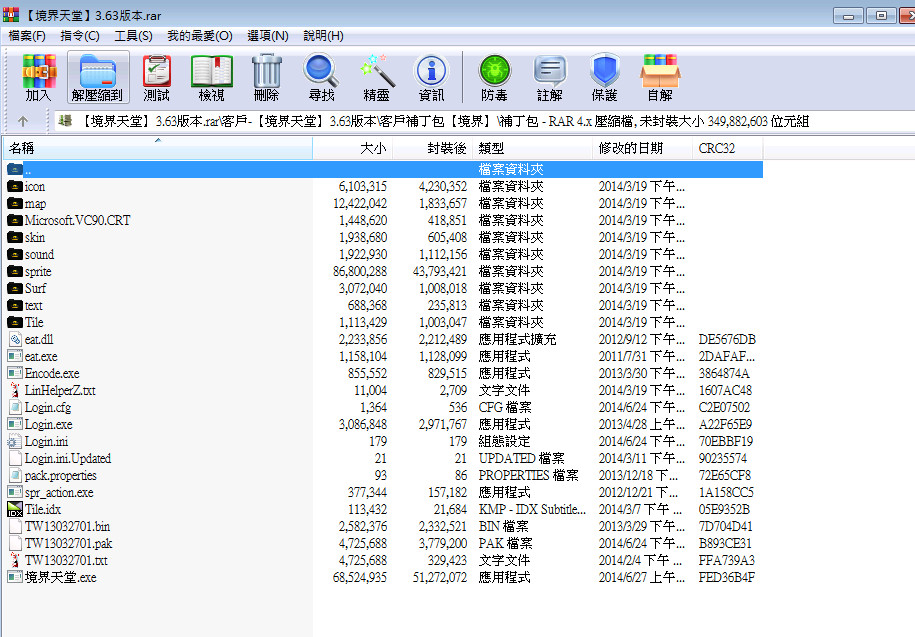Viewport: 915px width, 637px height.
Task: Open the 檔案(F) menu
Action: (x=27, y=36)
